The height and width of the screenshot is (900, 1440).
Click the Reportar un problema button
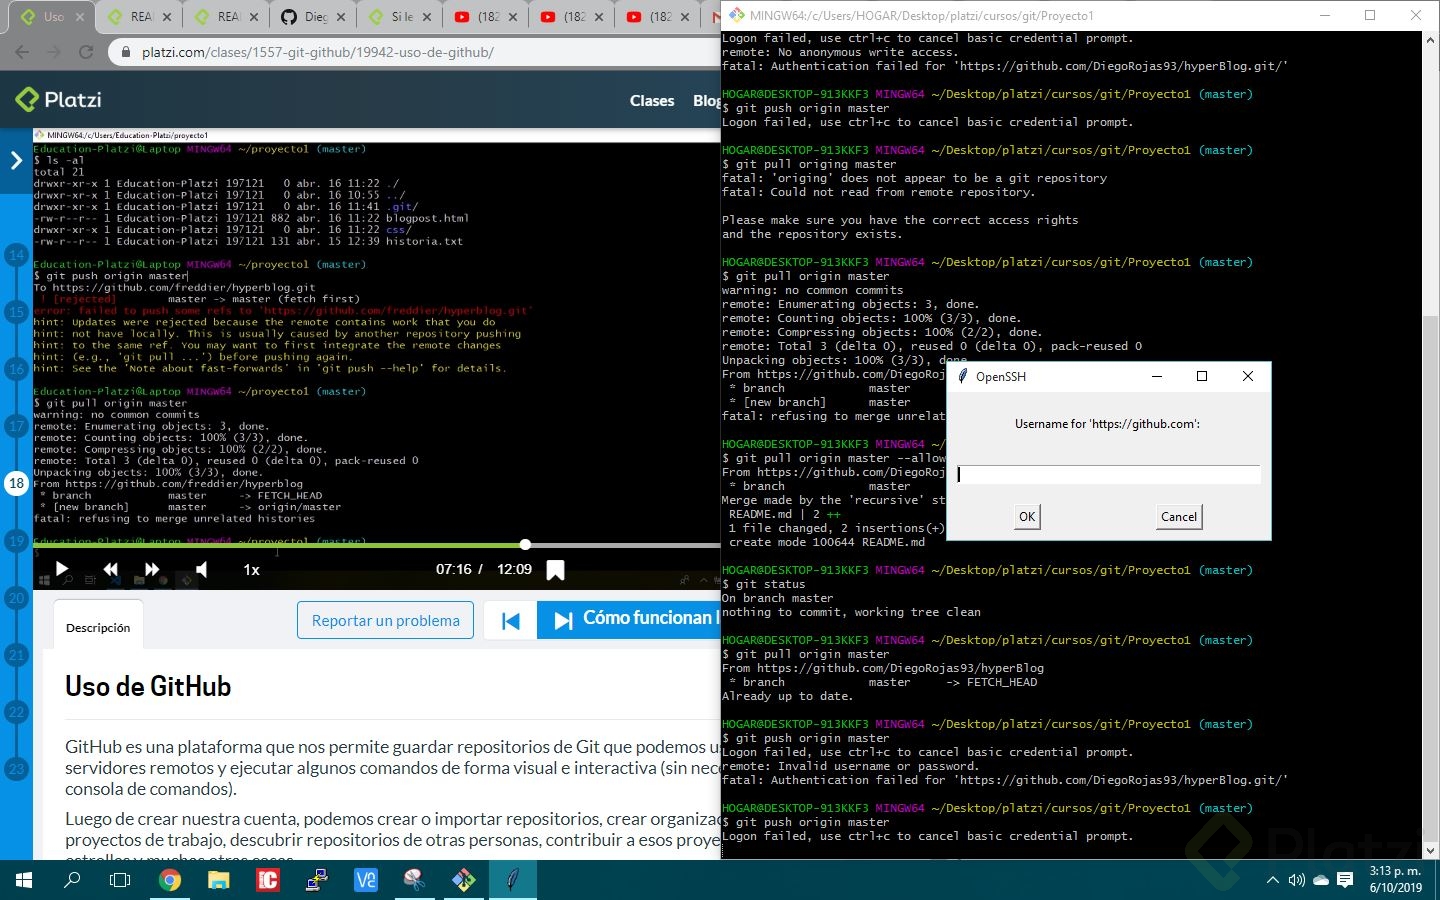click(385, 620)
